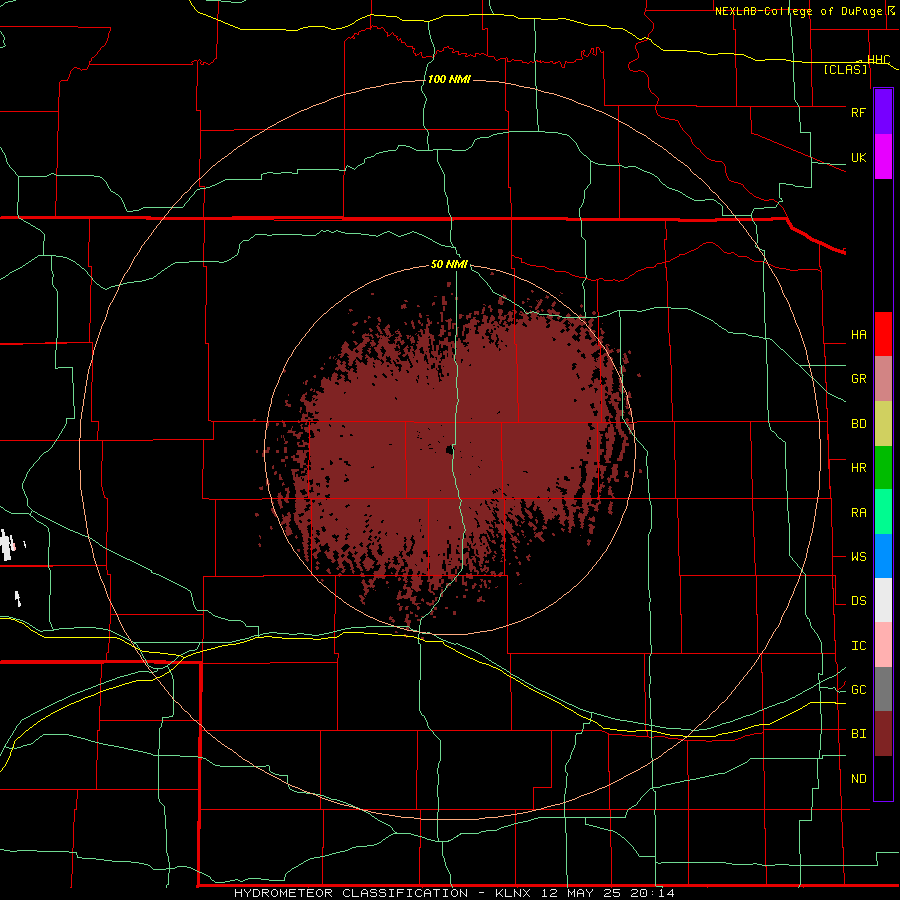Viewport: 900px width, 900px height.
Task: Select the 'DS' legend label
Action: (858, 601)
